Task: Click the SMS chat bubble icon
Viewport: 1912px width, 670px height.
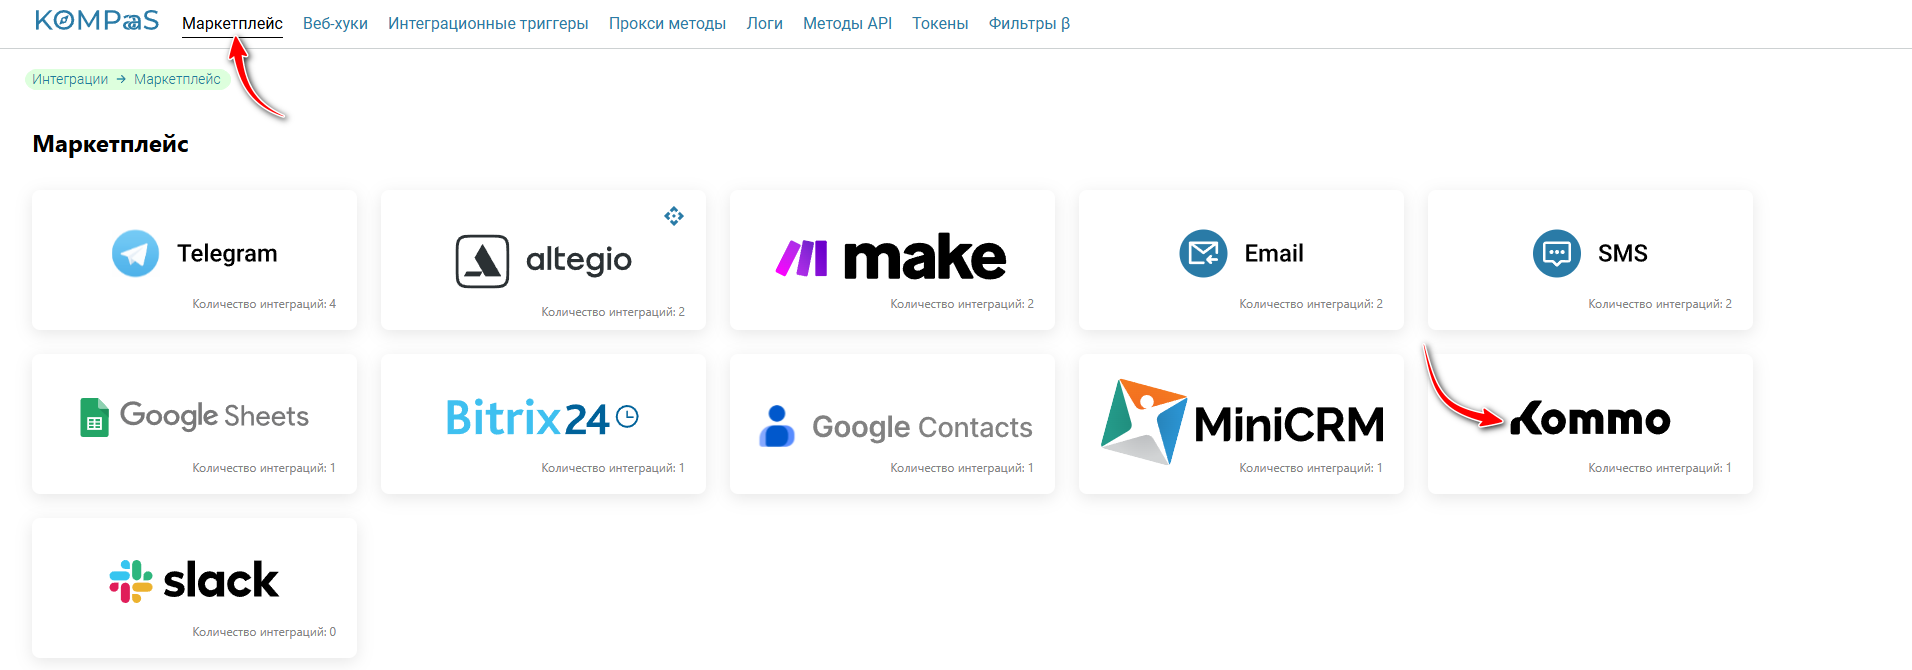Action: click(1557, 253)
